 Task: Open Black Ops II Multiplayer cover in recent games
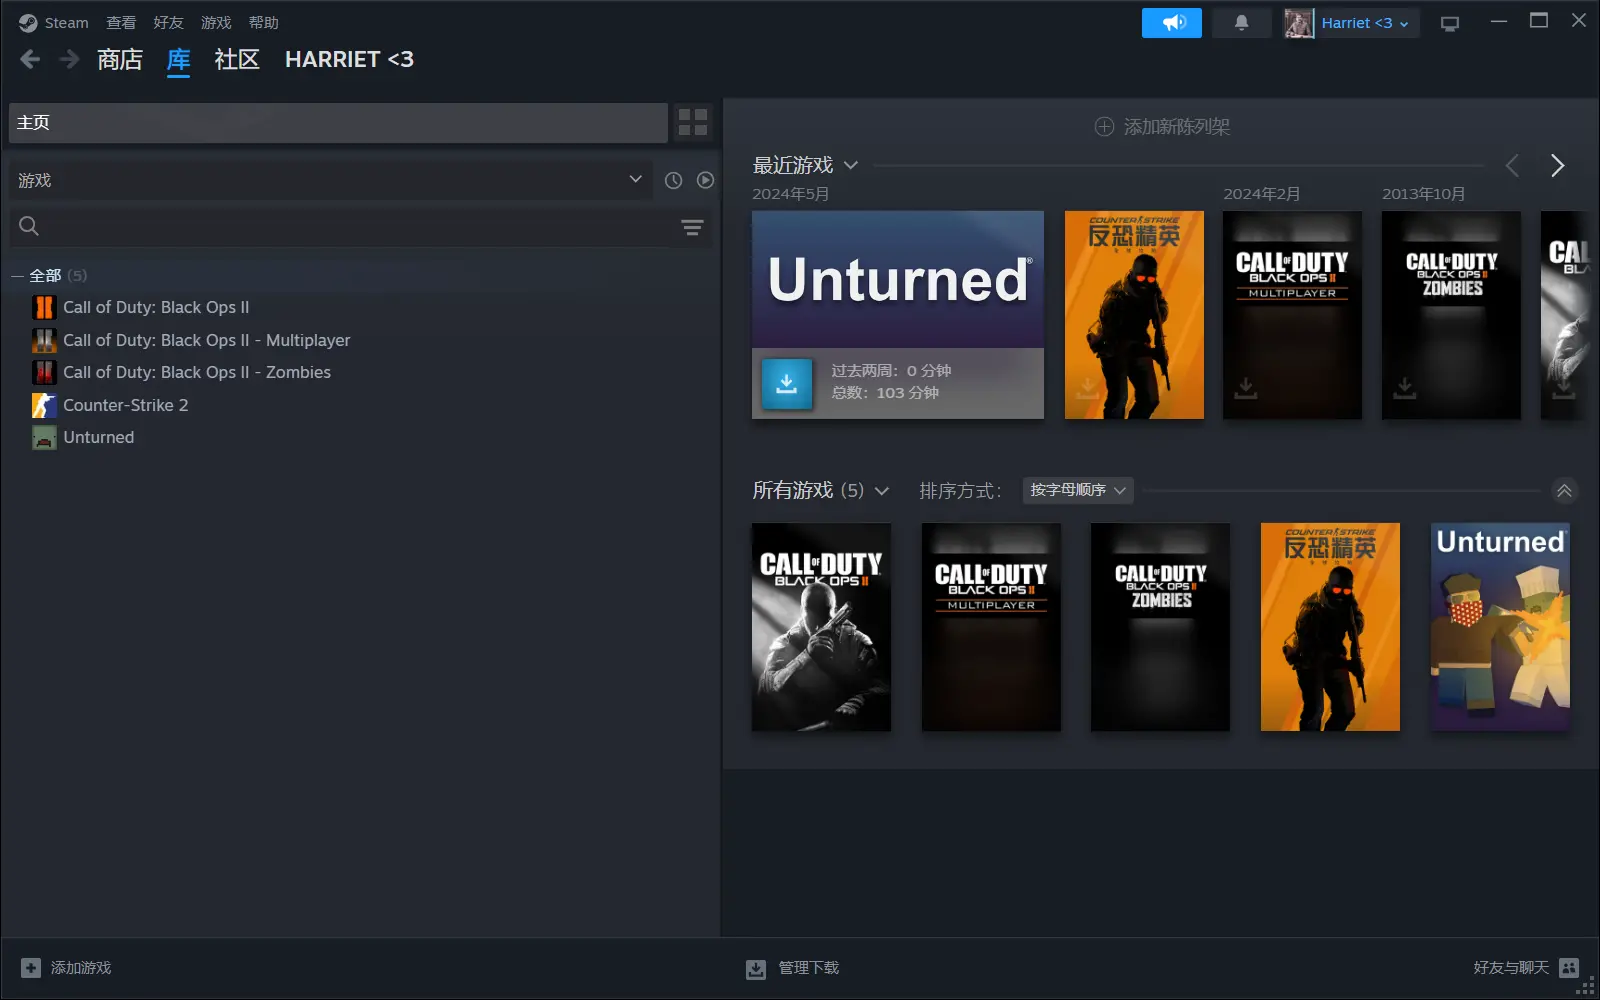[1292, 315]
